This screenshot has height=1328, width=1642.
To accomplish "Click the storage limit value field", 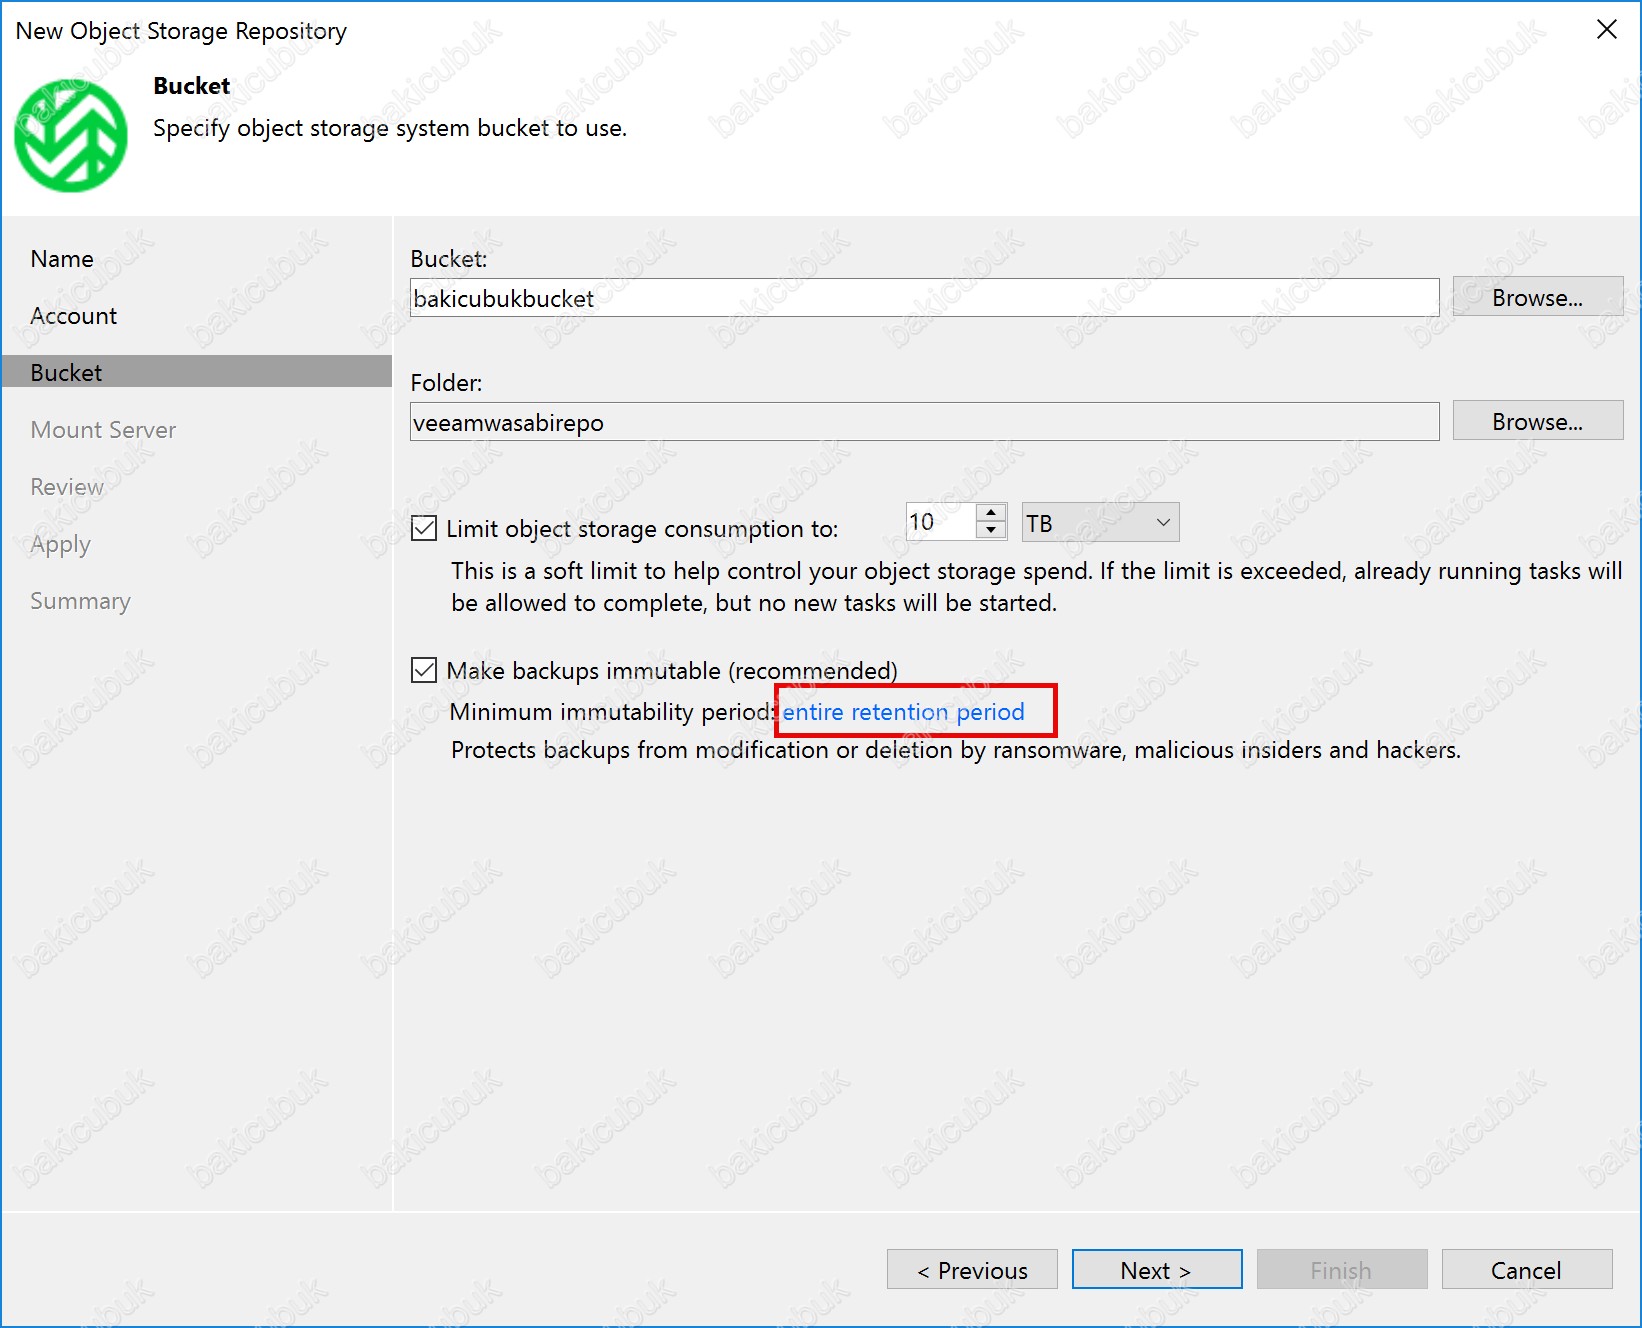I will tap(938, 522).
